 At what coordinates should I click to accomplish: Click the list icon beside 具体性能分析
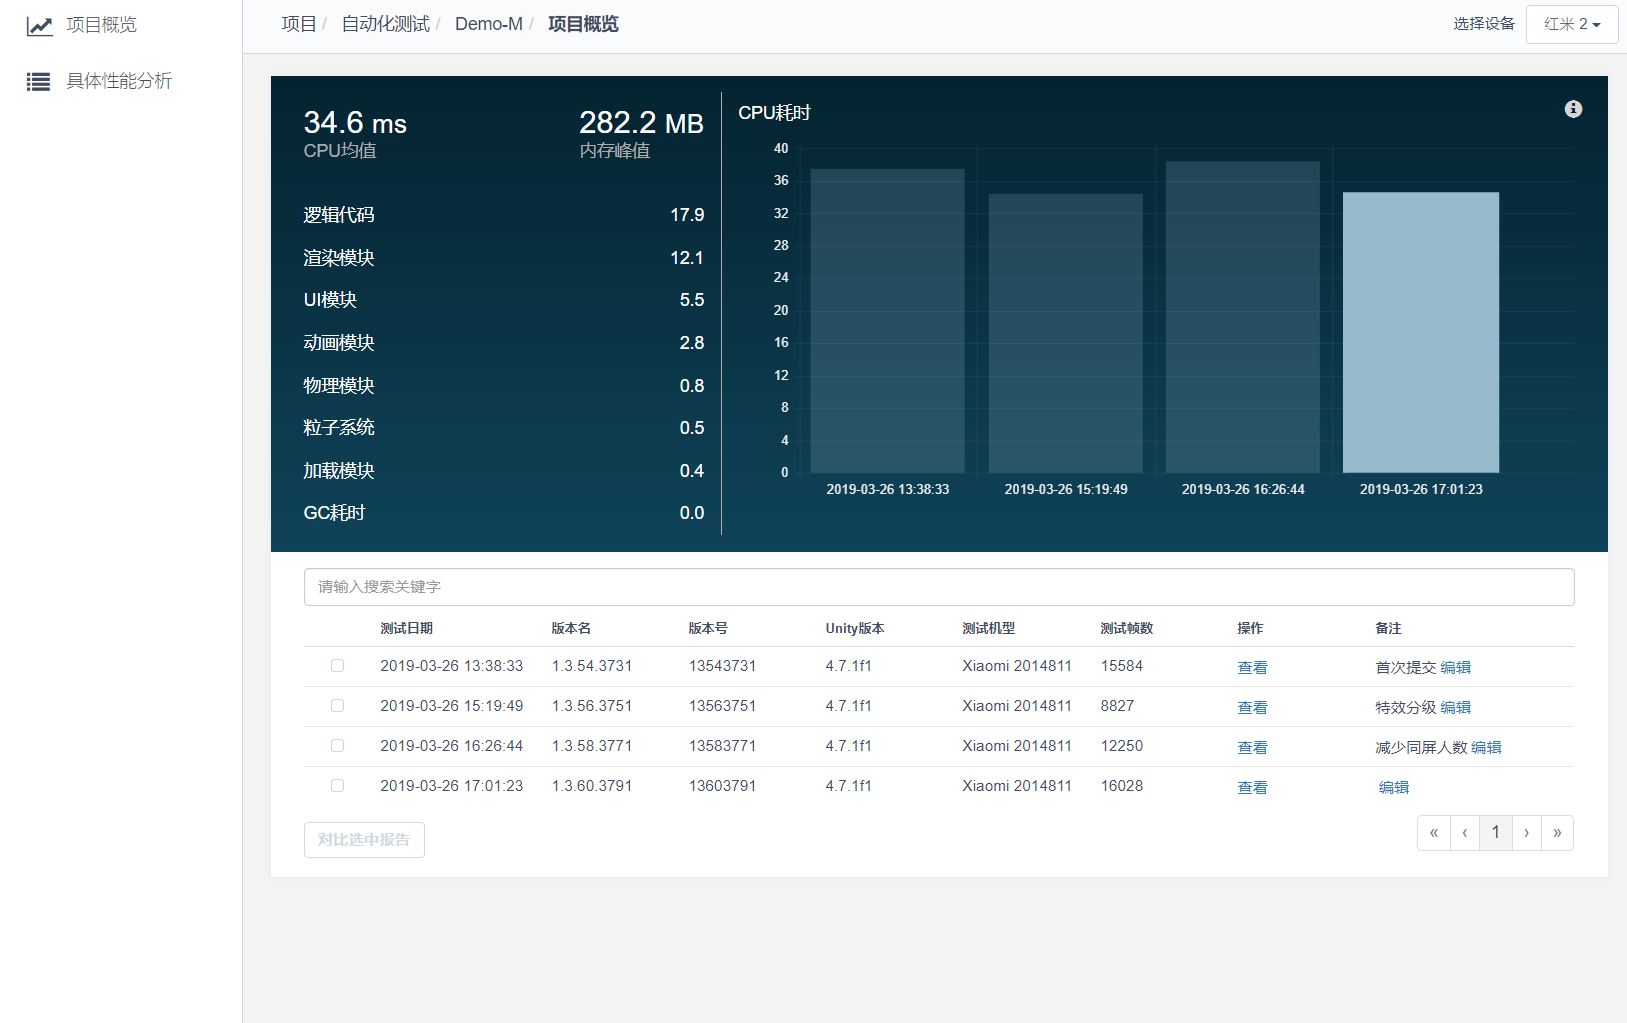tap(39, 82)
